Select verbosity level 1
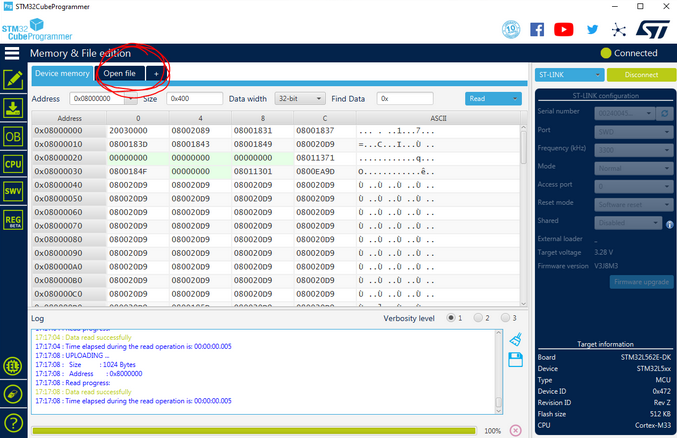 [x=451, y=318]
